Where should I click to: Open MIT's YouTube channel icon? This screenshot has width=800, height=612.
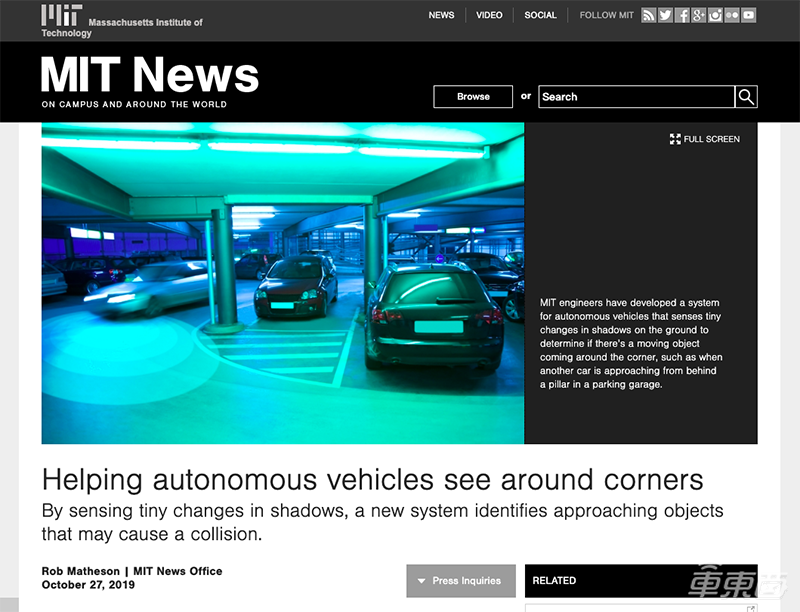pyautogui.click(x=748, y=15)
